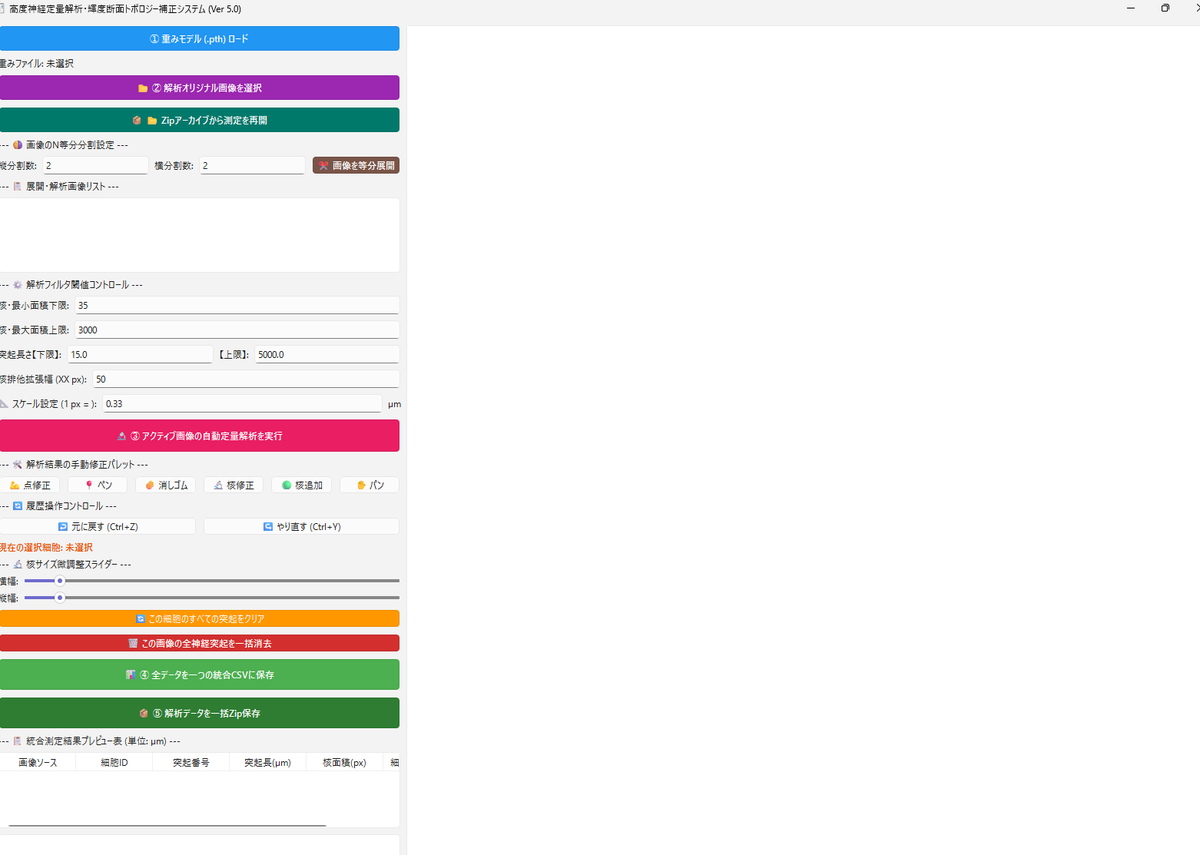
Task: Select the 核修正 nucleus-correction tool
Action: tap(233, 485)
